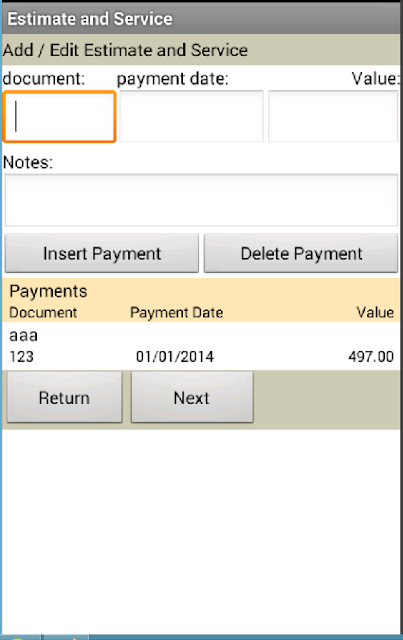
Task: Select the payment row labeled aaa
Action: (x=201, y=346)
